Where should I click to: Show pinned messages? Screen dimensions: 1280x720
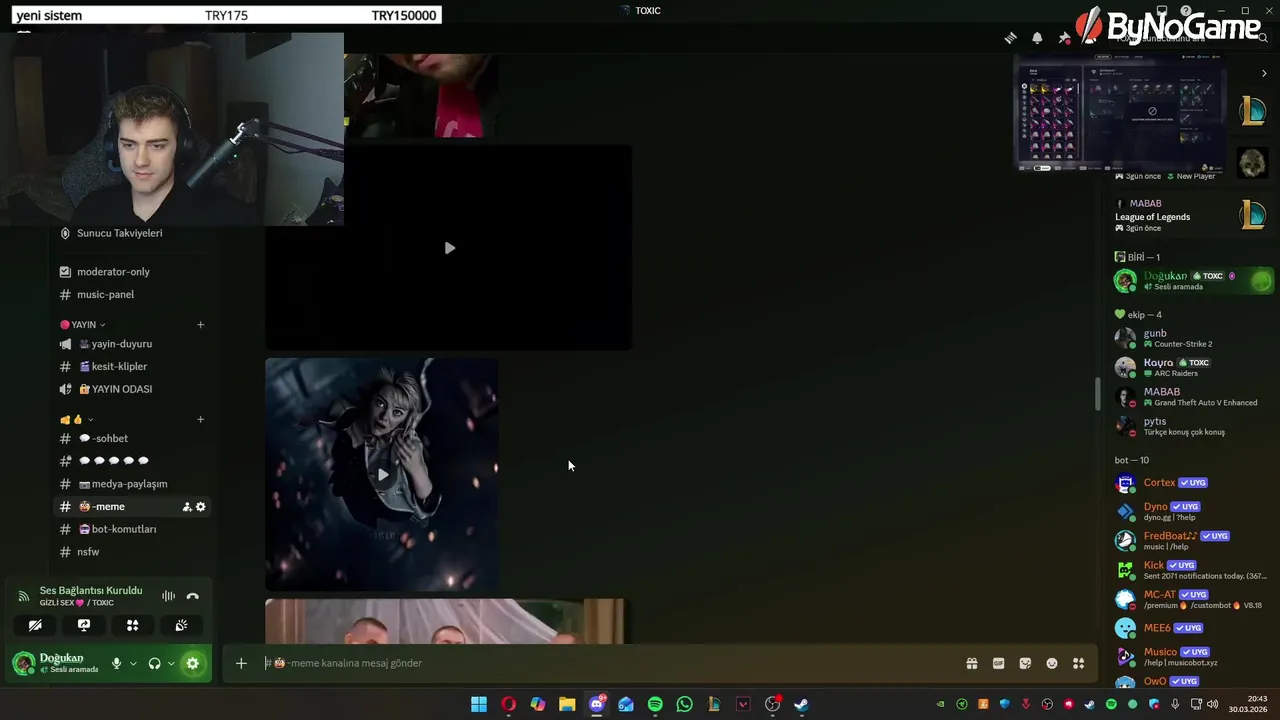click(x=1064, y=38)
